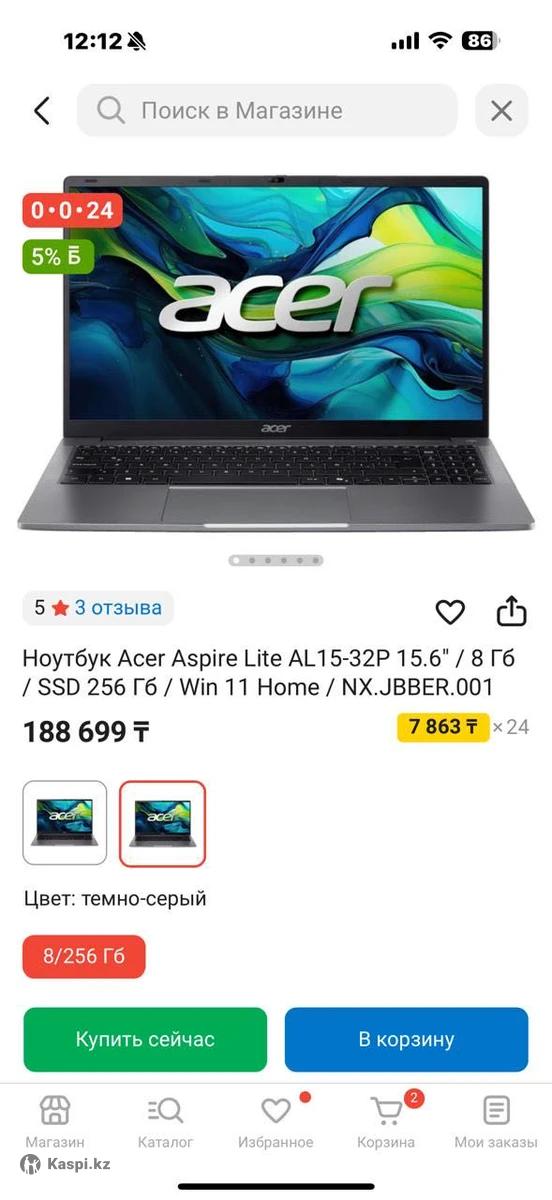Tap the image carousel page dots

coord(276,561)
